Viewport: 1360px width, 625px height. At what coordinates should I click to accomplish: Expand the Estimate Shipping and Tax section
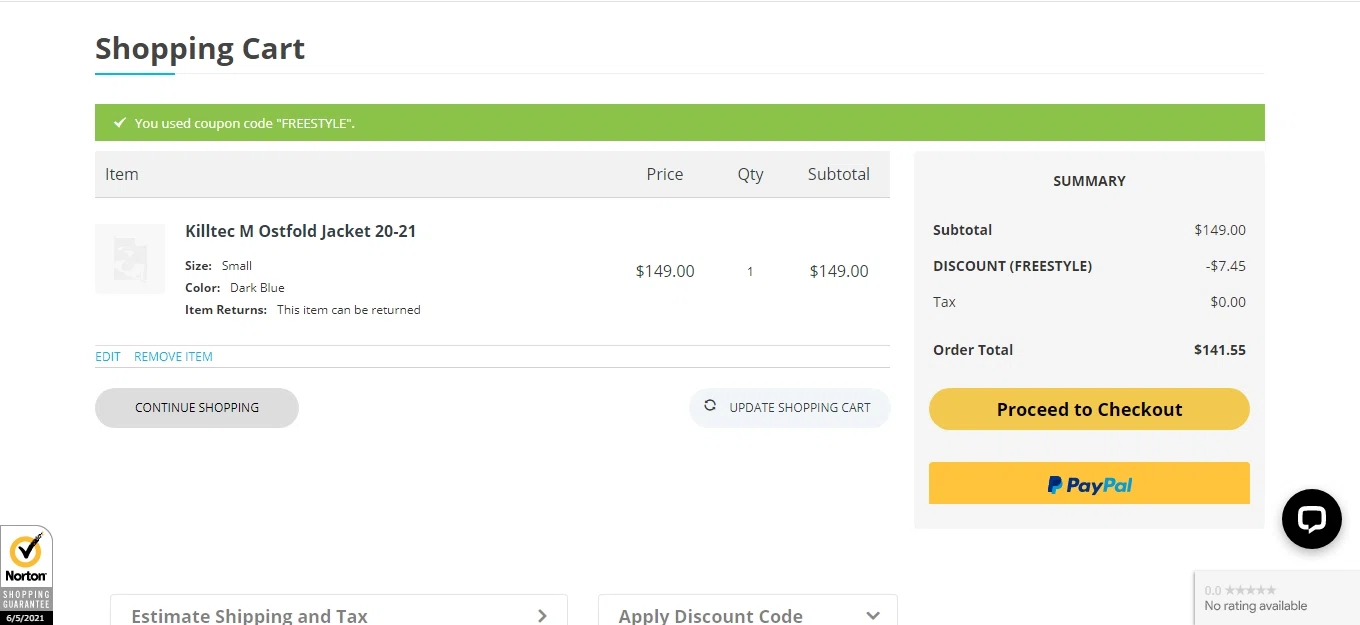pos(250,616)
